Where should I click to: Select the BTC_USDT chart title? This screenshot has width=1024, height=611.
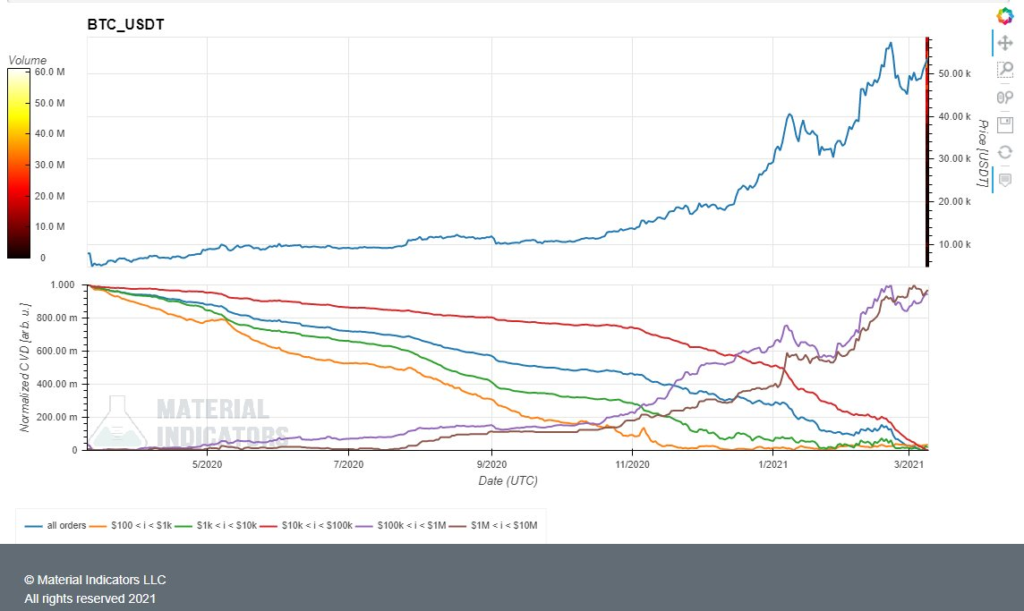[x=125, y=24]
